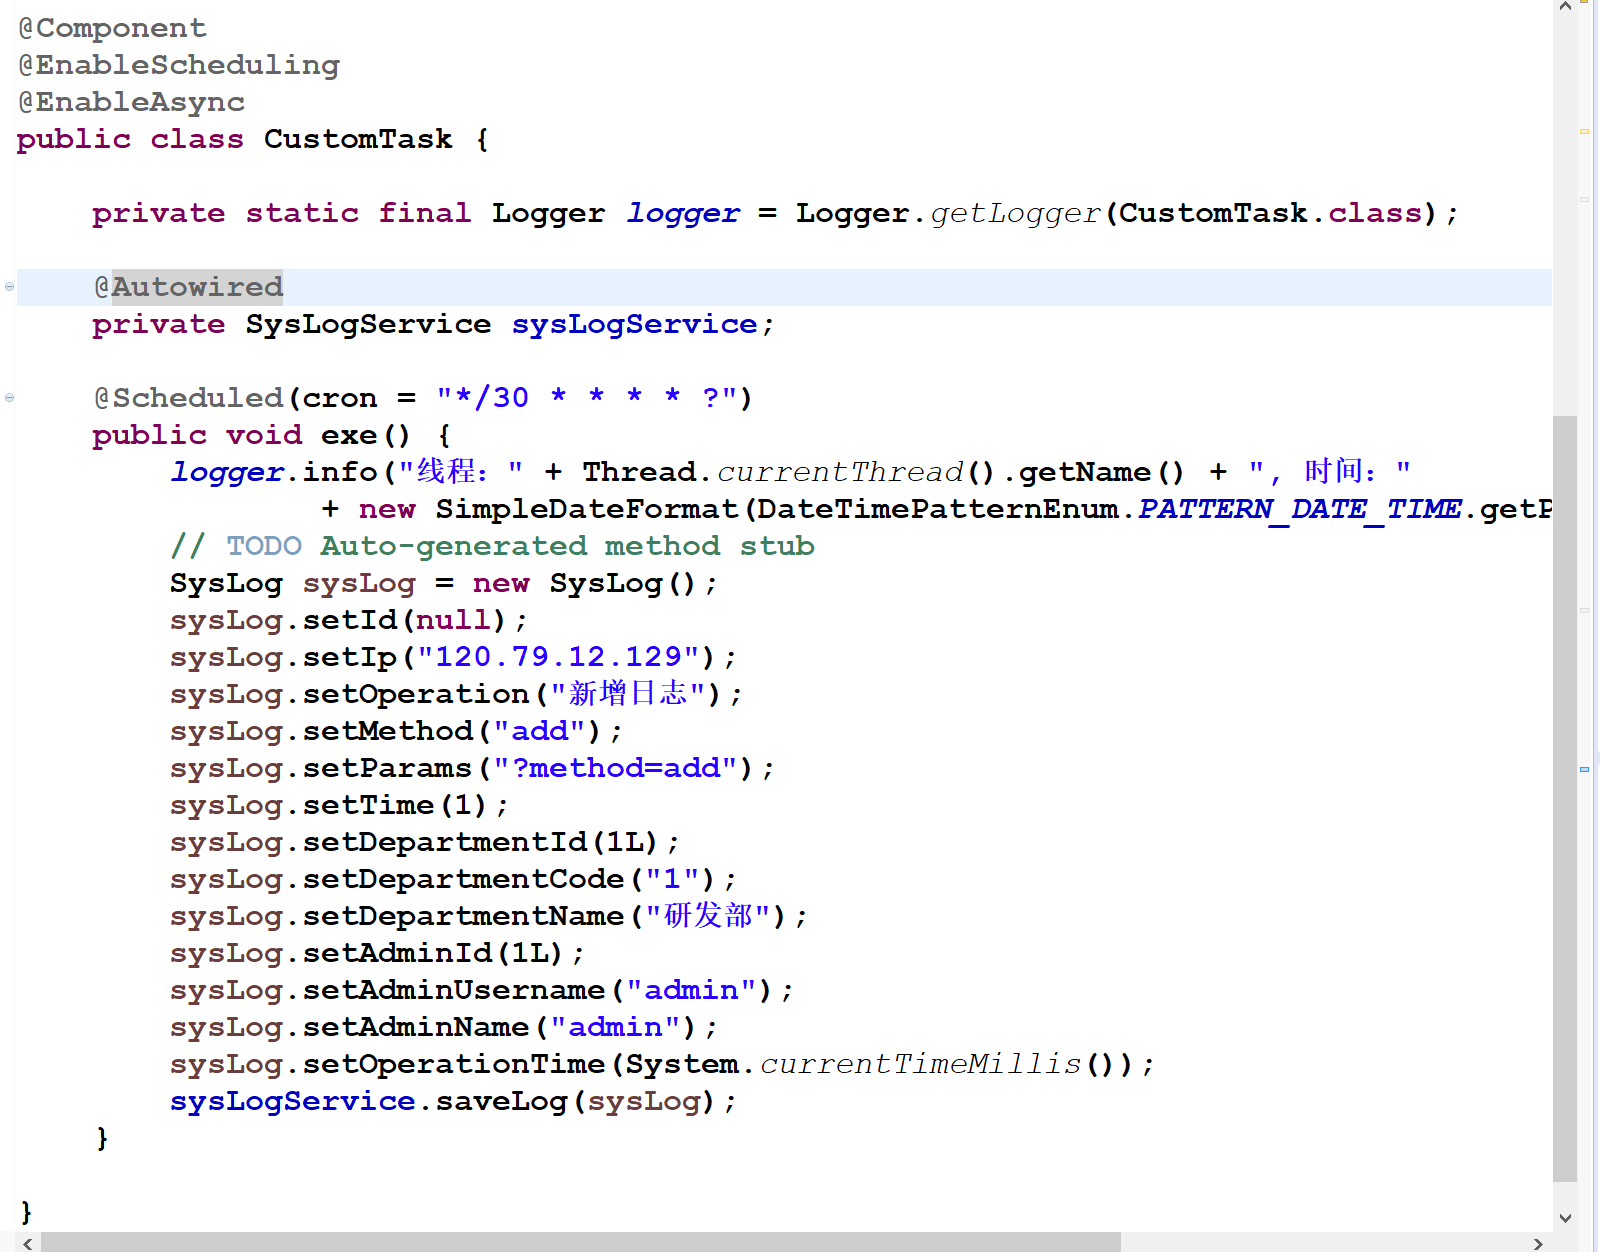The image size is (1600, 1252).
Task: Click the setTime(1) call
Action: [x=395, y=806]
